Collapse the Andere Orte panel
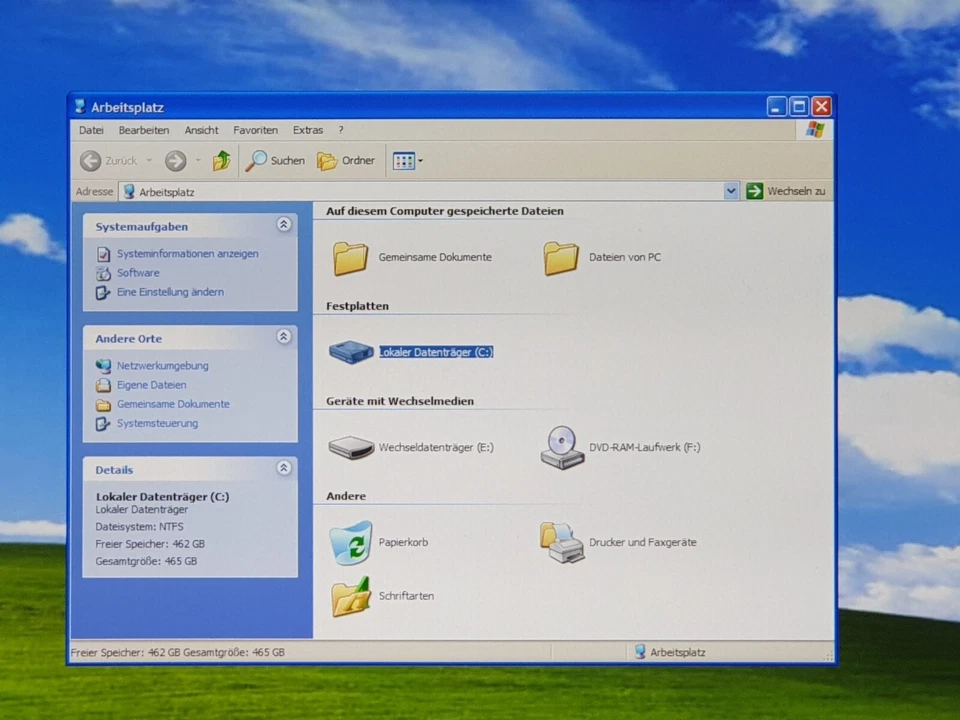This screenshot has height=720, width=960. [x=284, y=338]
